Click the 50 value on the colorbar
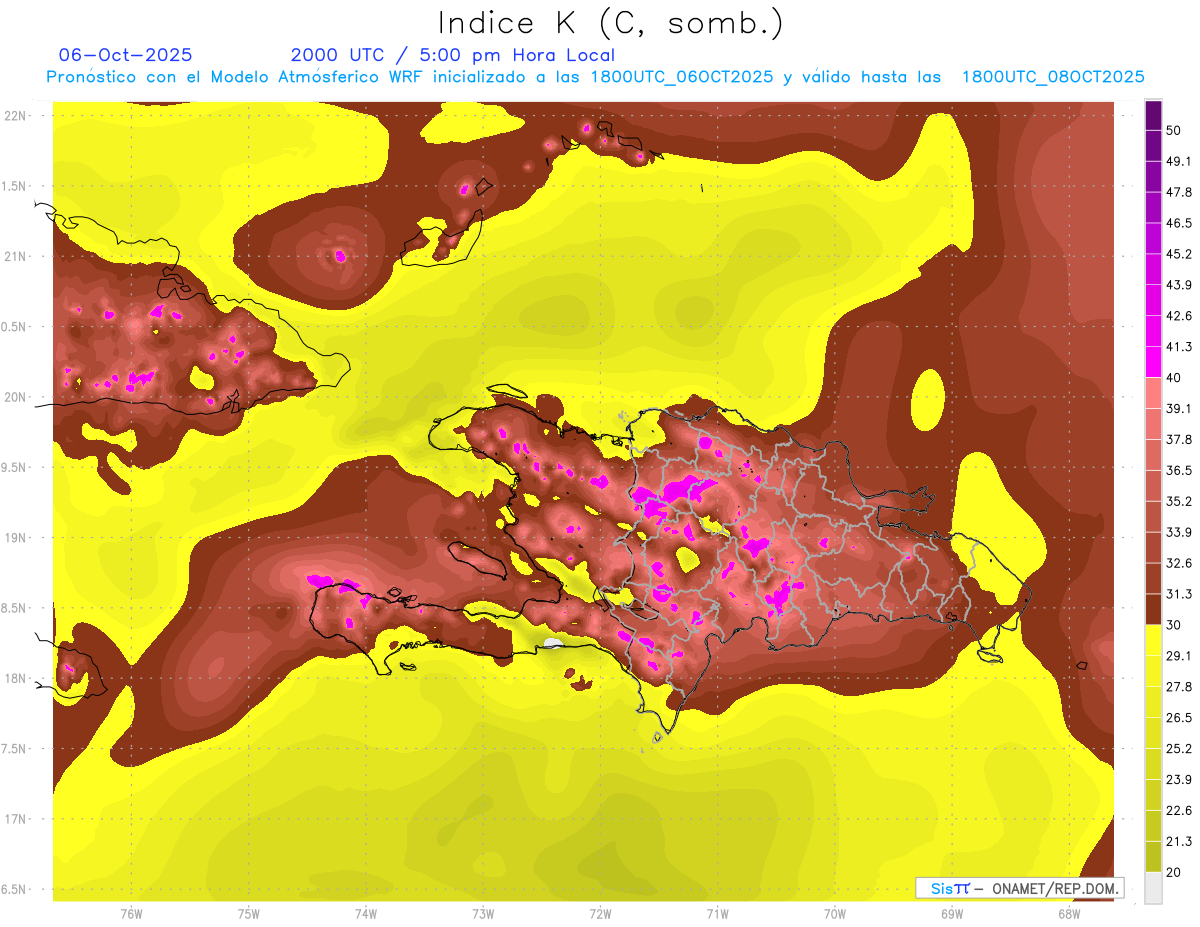 (1174, 130)
